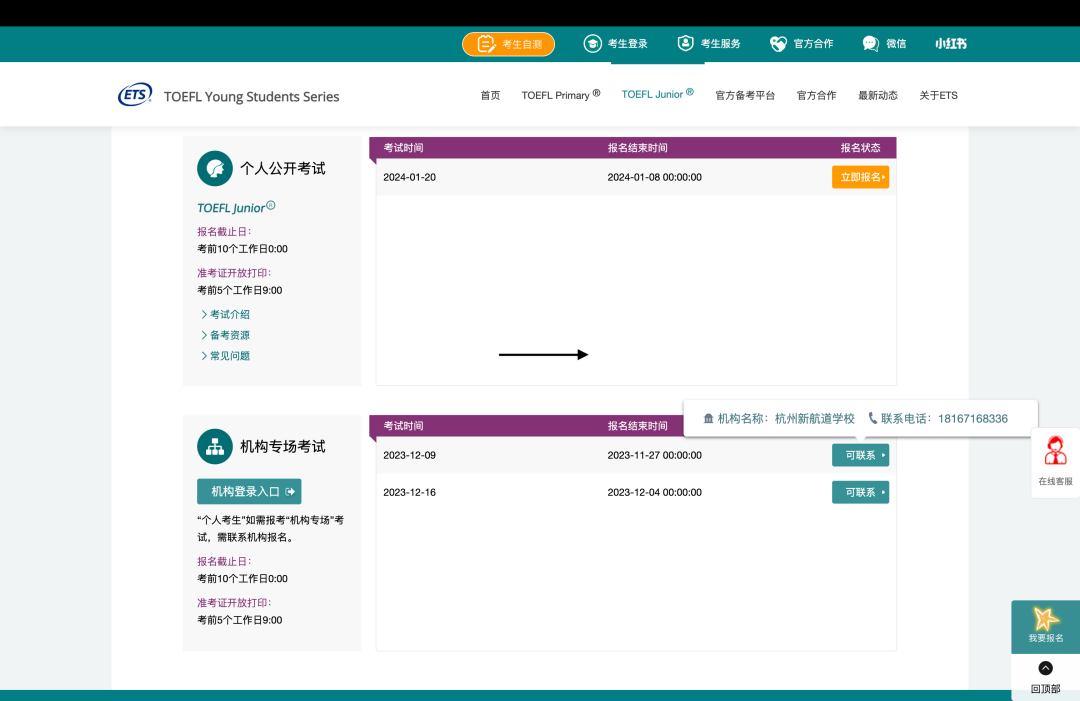Open 关于ETS navigation item
The height and width of the screenshot is (701, 1080).
[938, 95]
